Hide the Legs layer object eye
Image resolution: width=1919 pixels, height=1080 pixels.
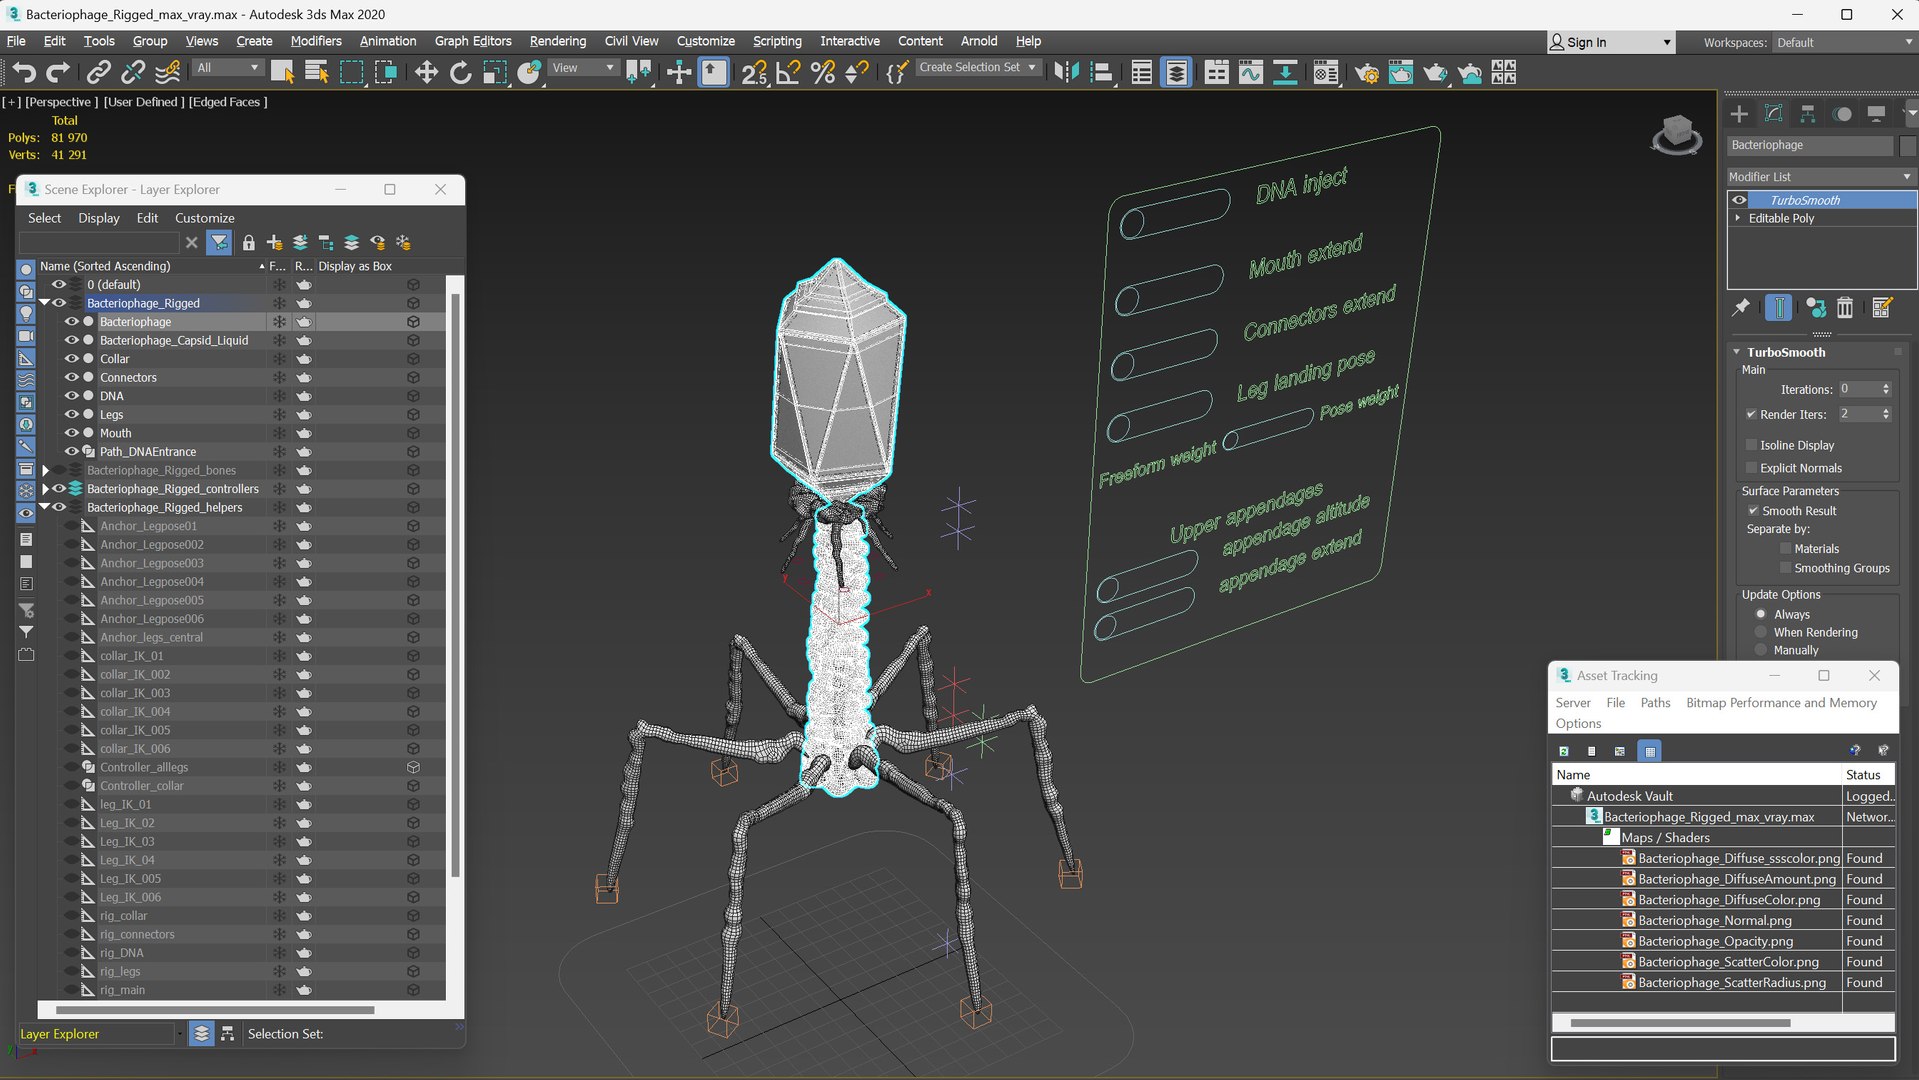point(71,415)
